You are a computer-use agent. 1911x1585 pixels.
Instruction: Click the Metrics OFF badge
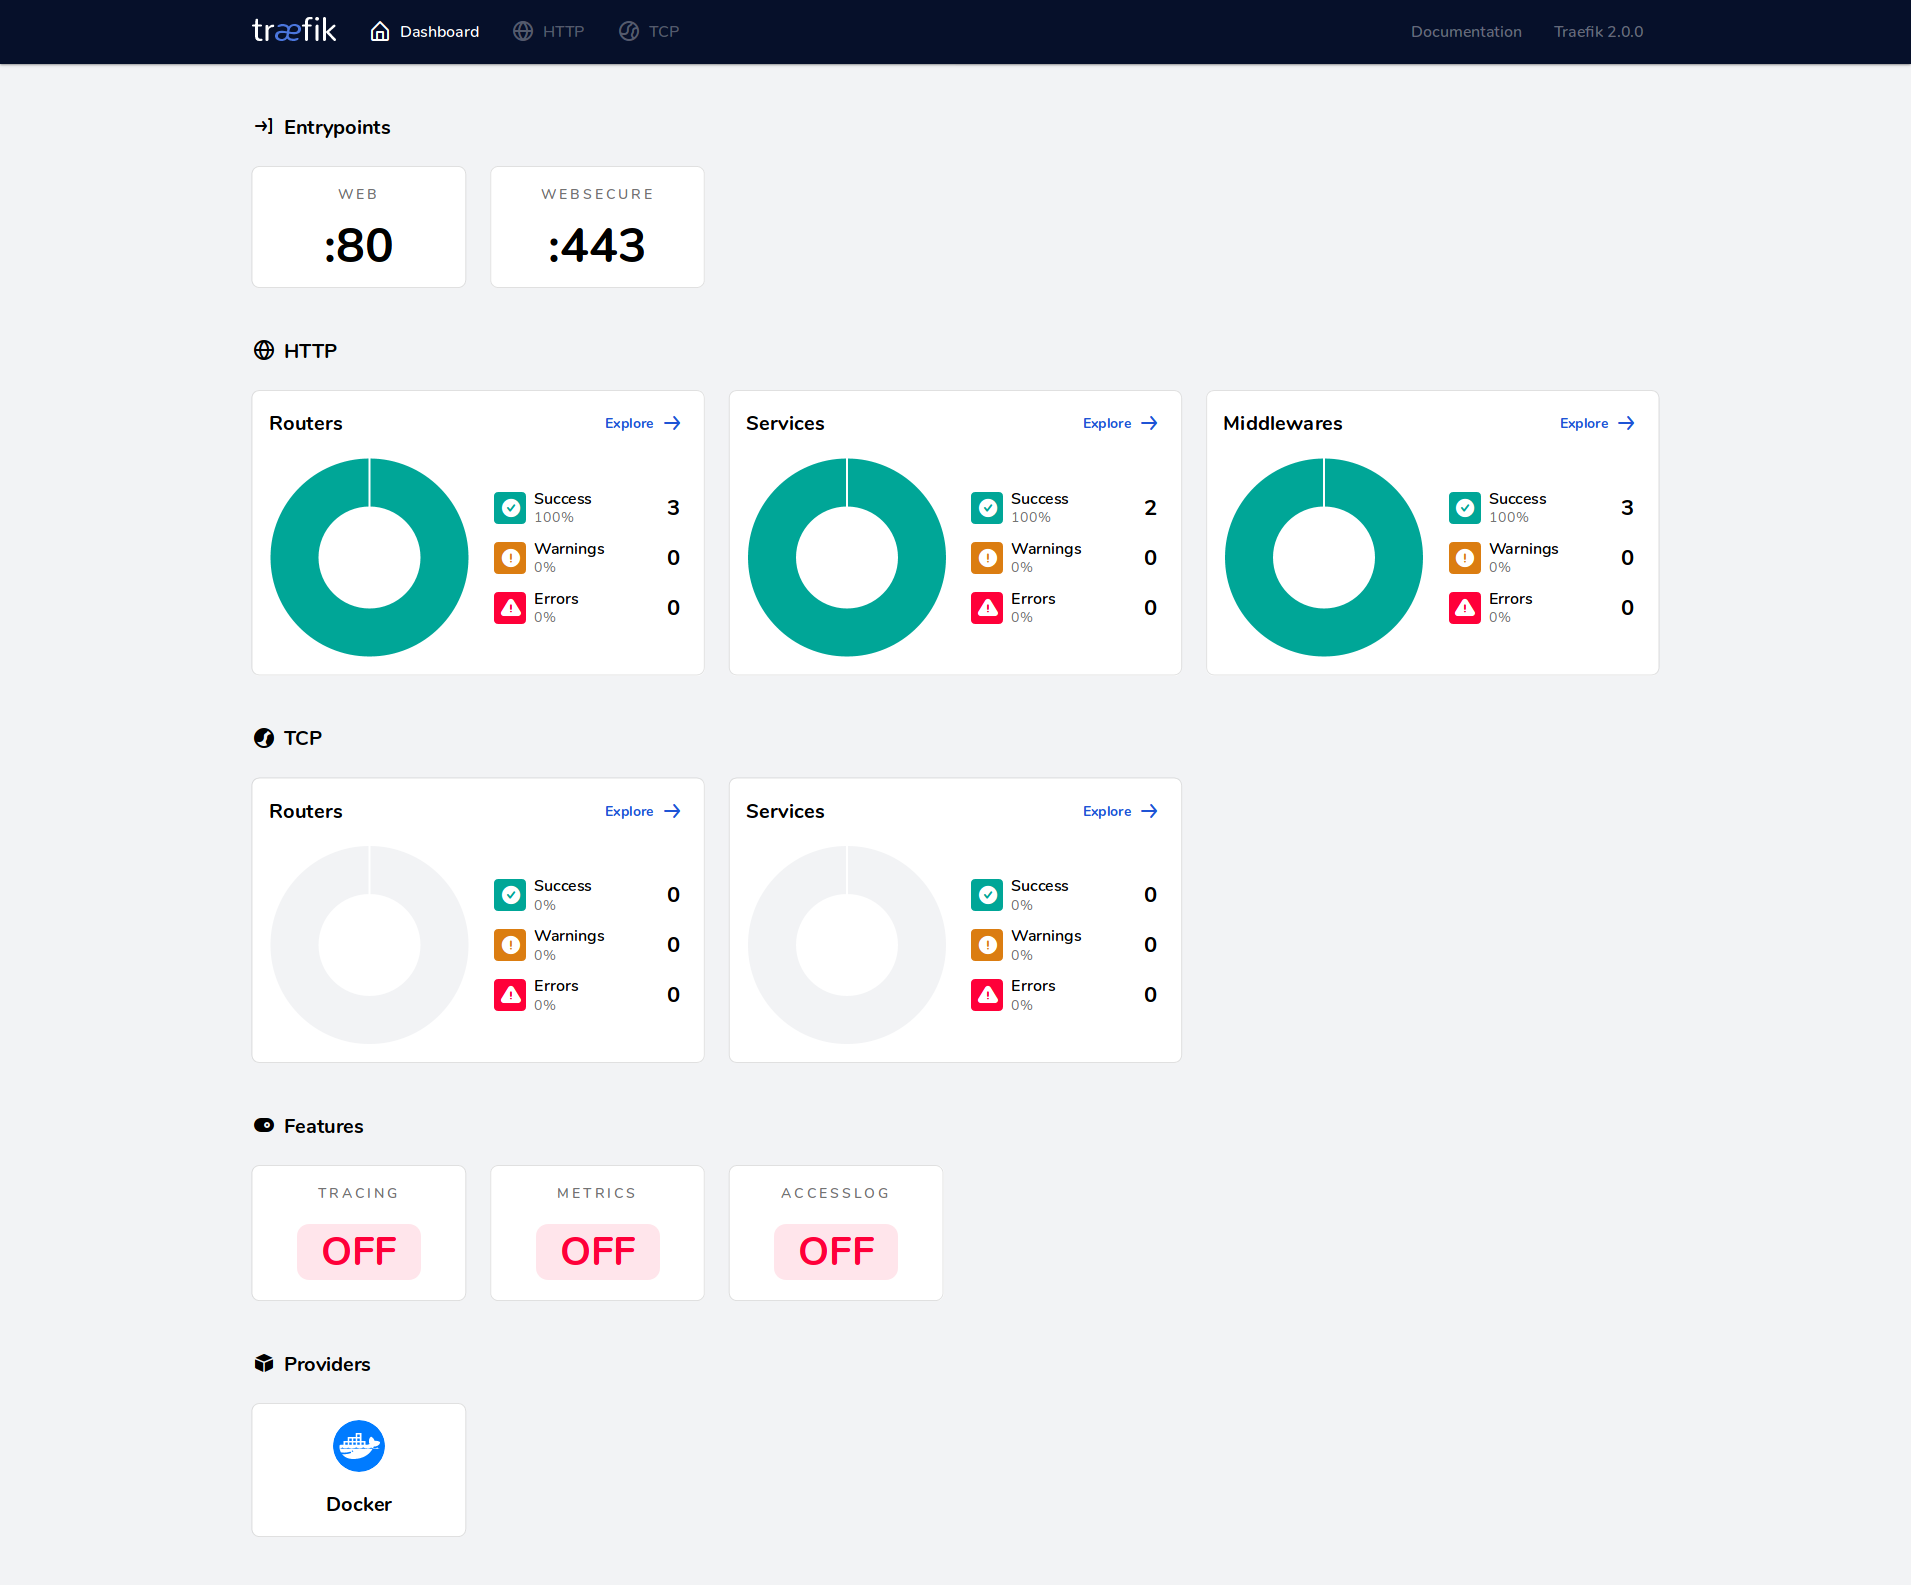(x=597, y=1251)
